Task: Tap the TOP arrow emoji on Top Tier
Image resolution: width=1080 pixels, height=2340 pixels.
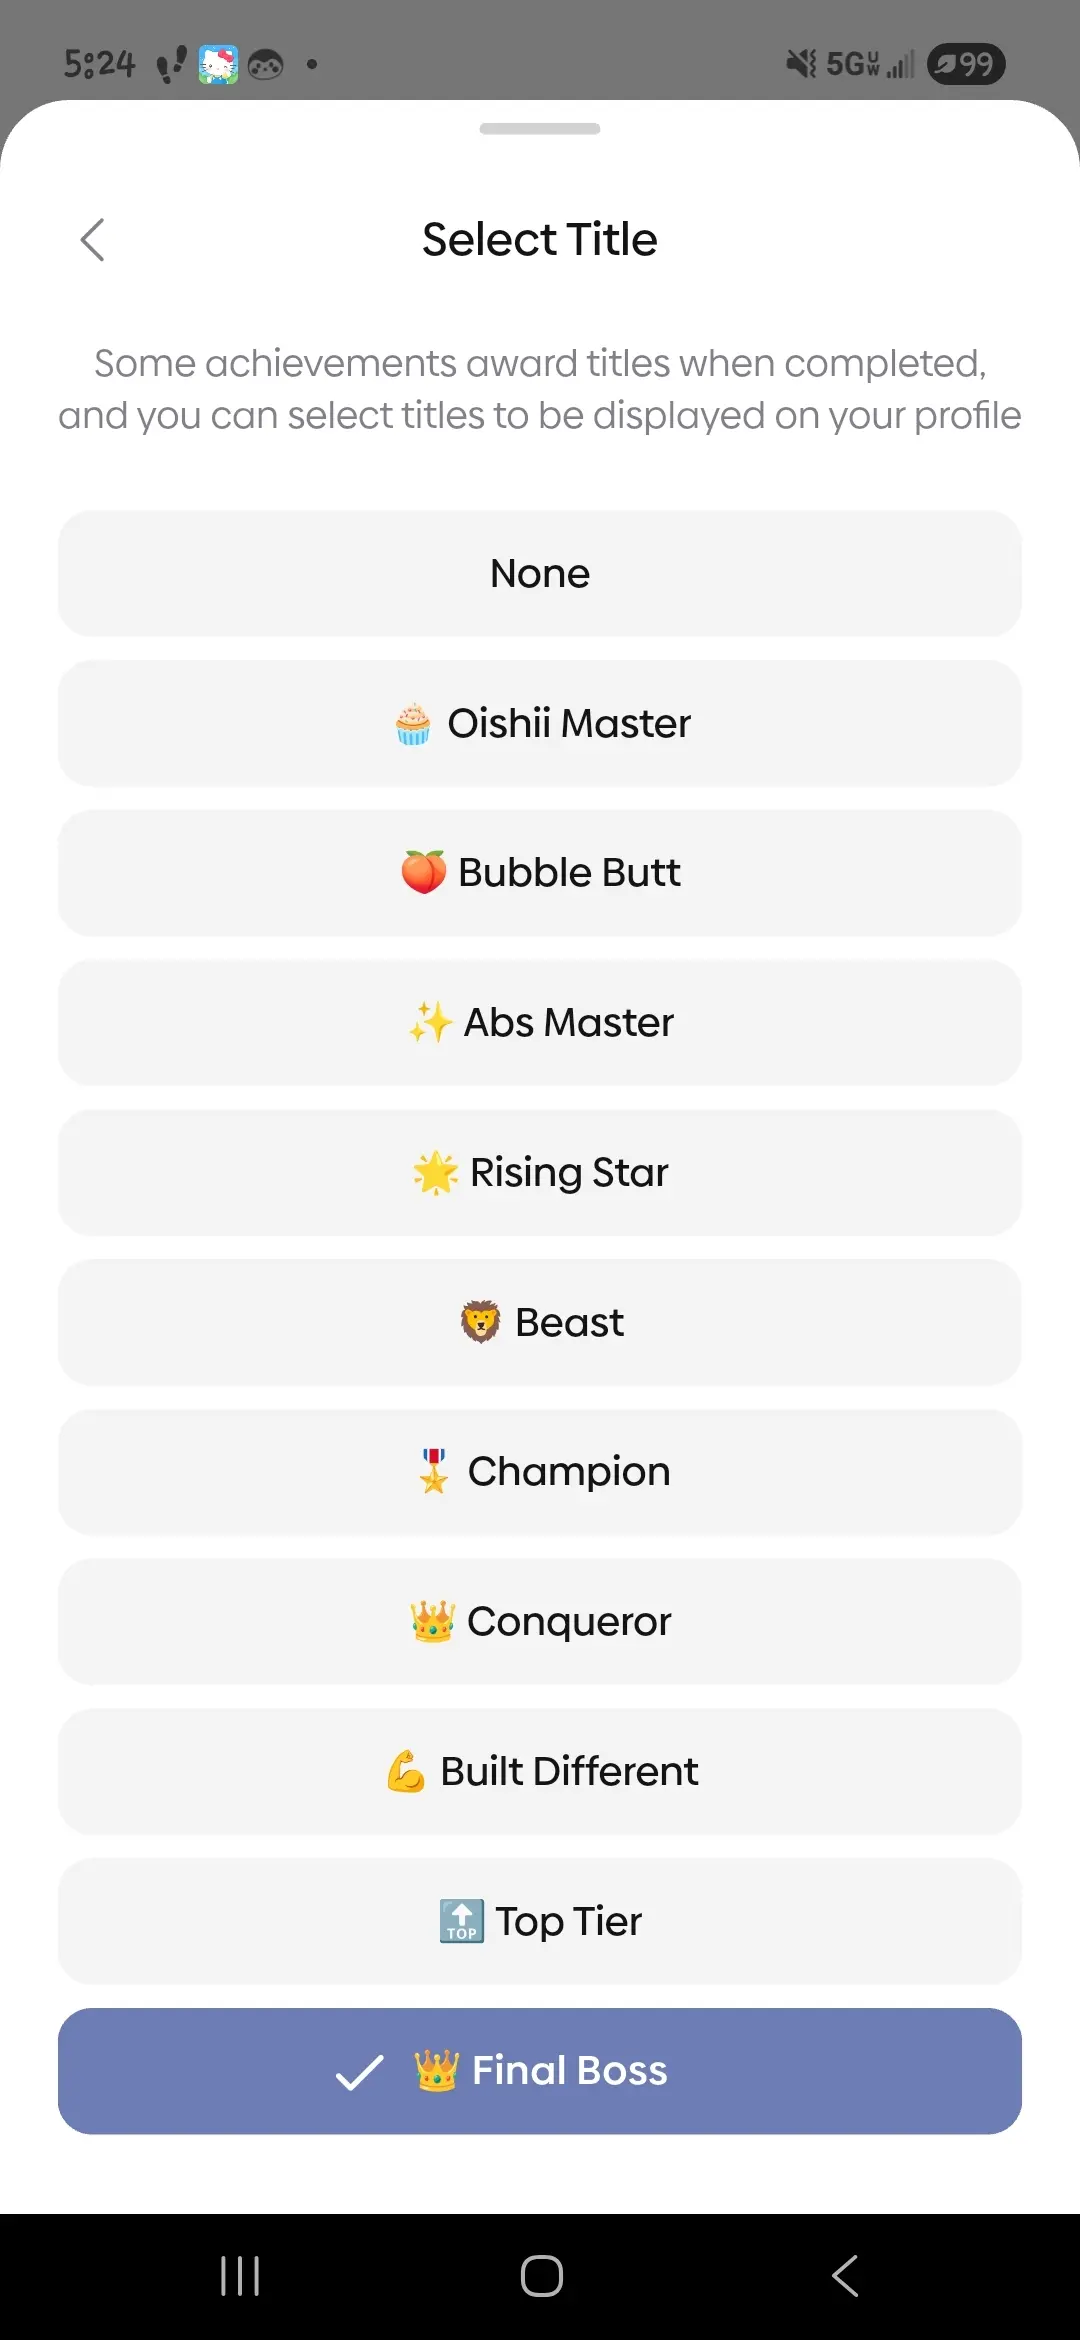Action: (461, 1921)
